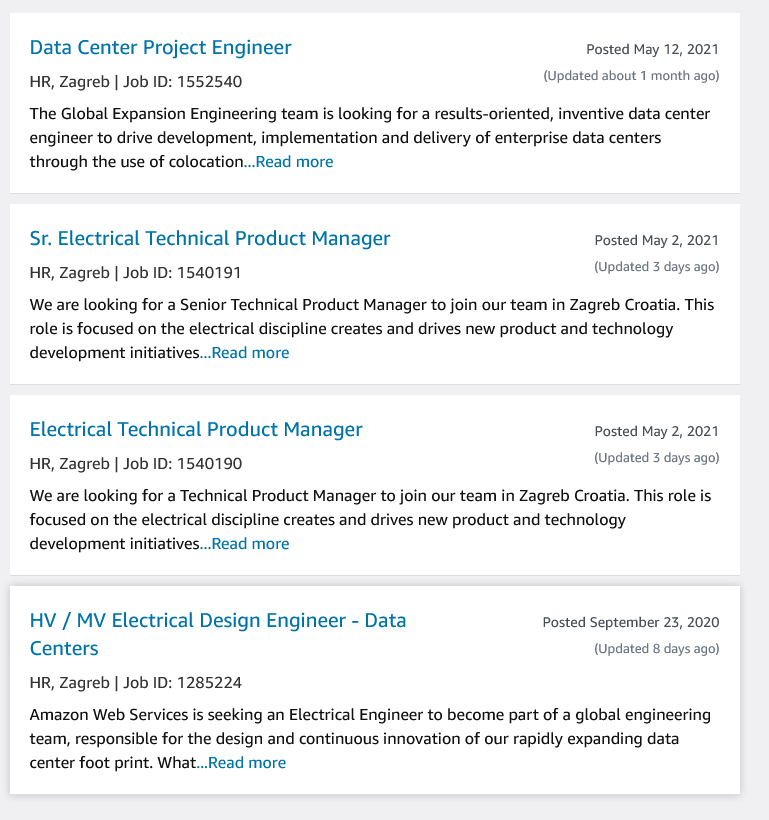The height and width of the screenshot is (820, 769).
Task: Click the Posted September 23, 2020 date
Action: (x=631, y=622)
